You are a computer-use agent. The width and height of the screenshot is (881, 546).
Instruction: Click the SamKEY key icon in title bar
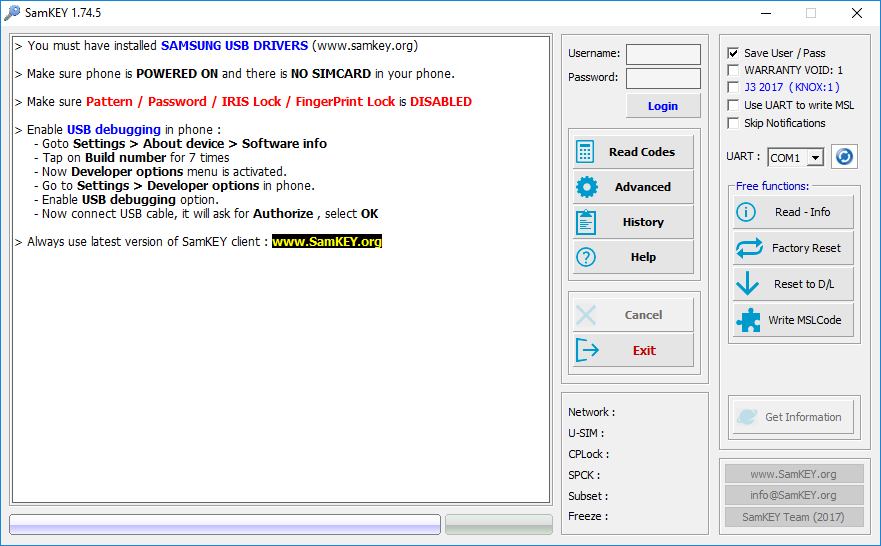[x=12, y=12]
